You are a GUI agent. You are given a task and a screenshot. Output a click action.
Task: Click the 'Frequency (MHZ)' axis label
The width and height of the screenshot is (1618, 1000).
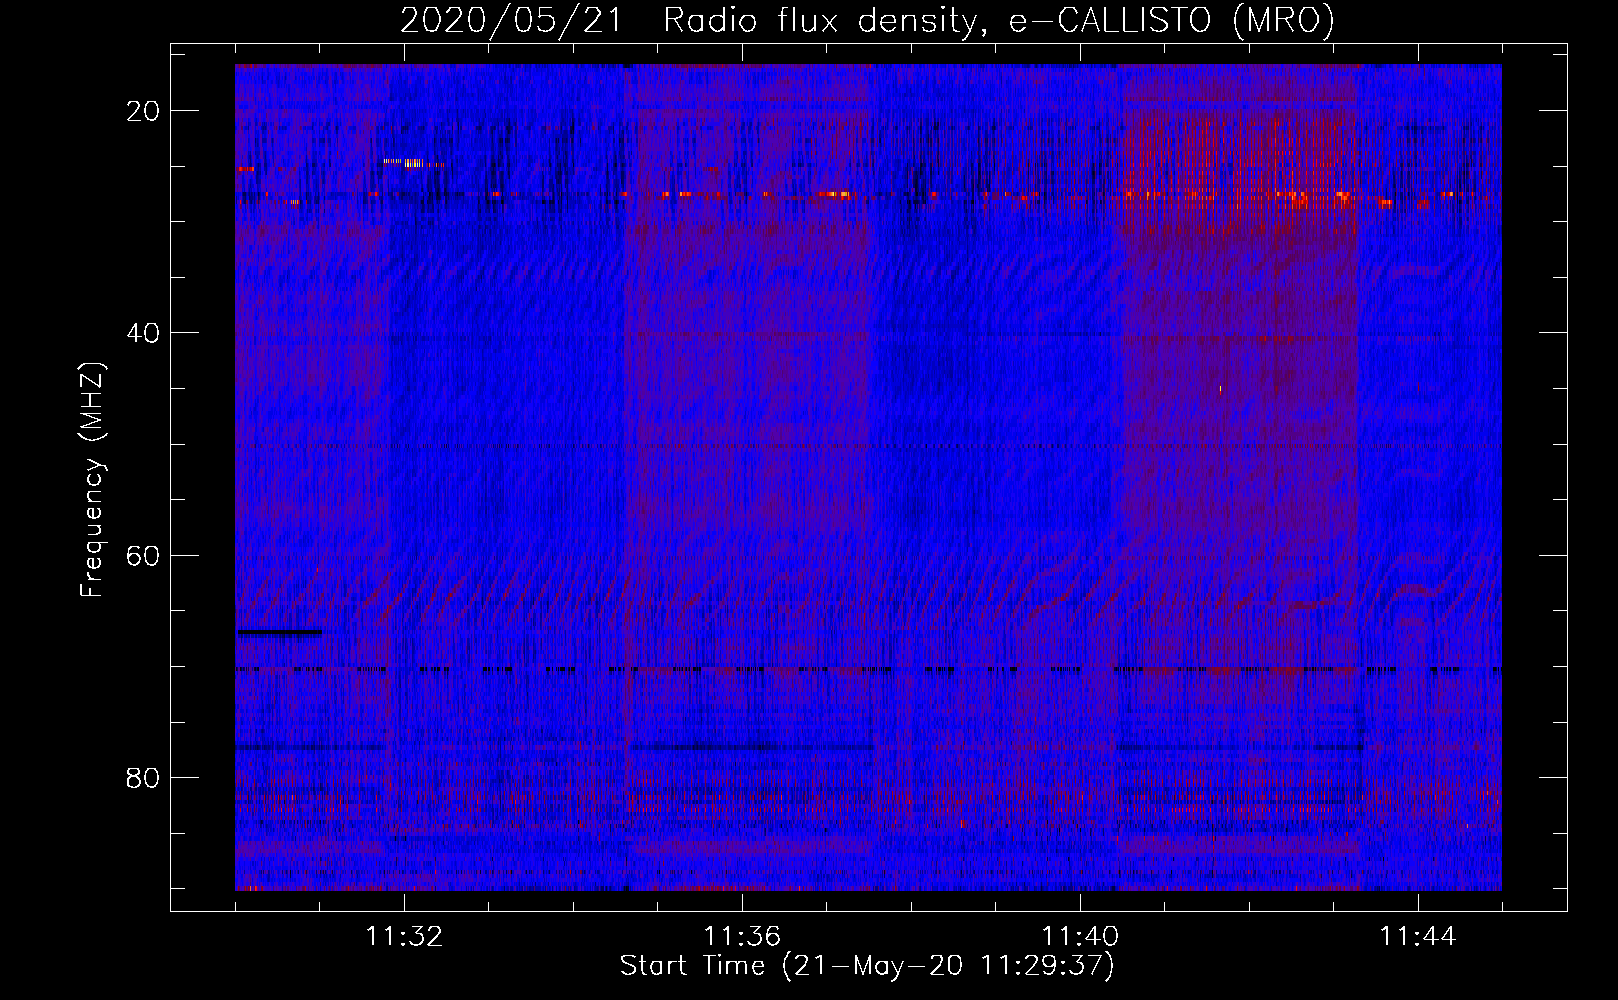tap(92, 480)
